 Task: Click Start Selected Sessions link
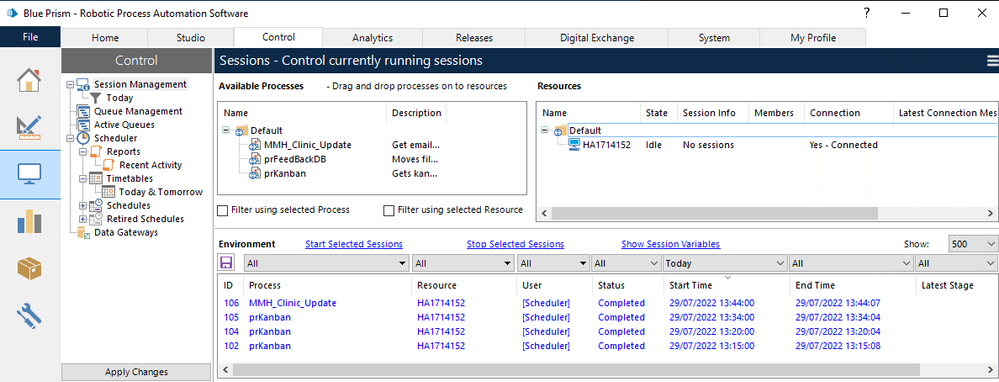click(354, 244)
